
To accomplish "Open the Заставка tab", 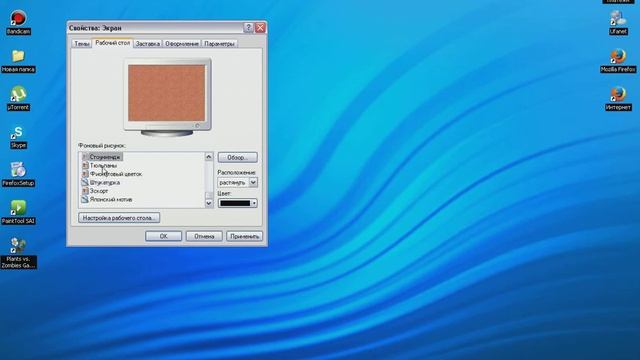I will click(x=147, y=44).
